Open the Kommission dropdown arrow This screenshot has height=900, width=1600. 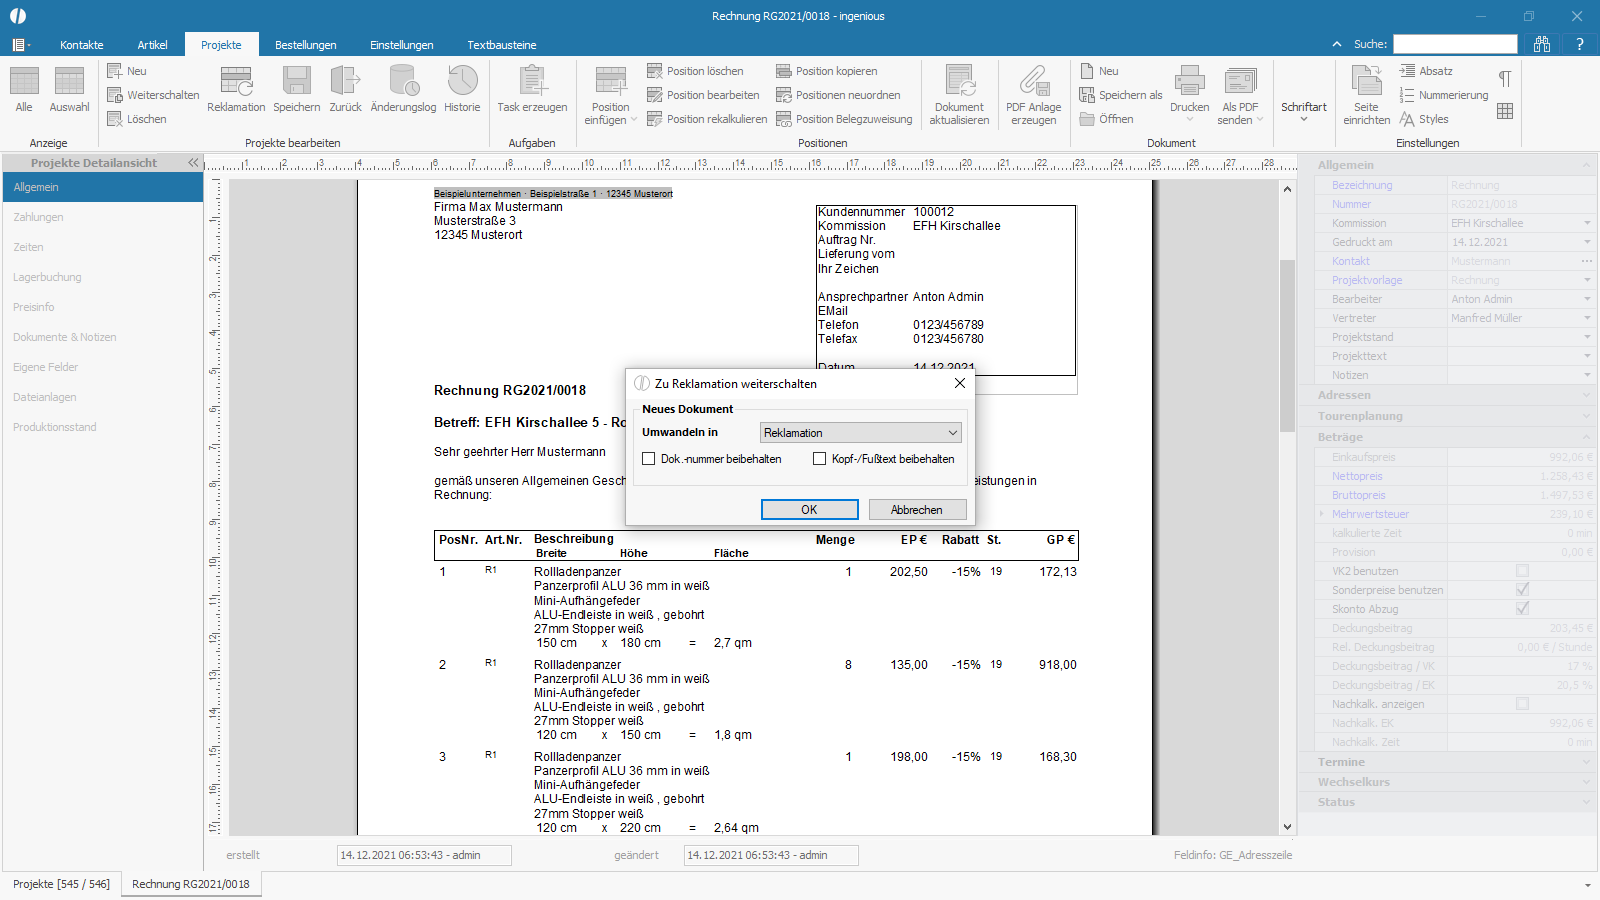pos(1587,223)
